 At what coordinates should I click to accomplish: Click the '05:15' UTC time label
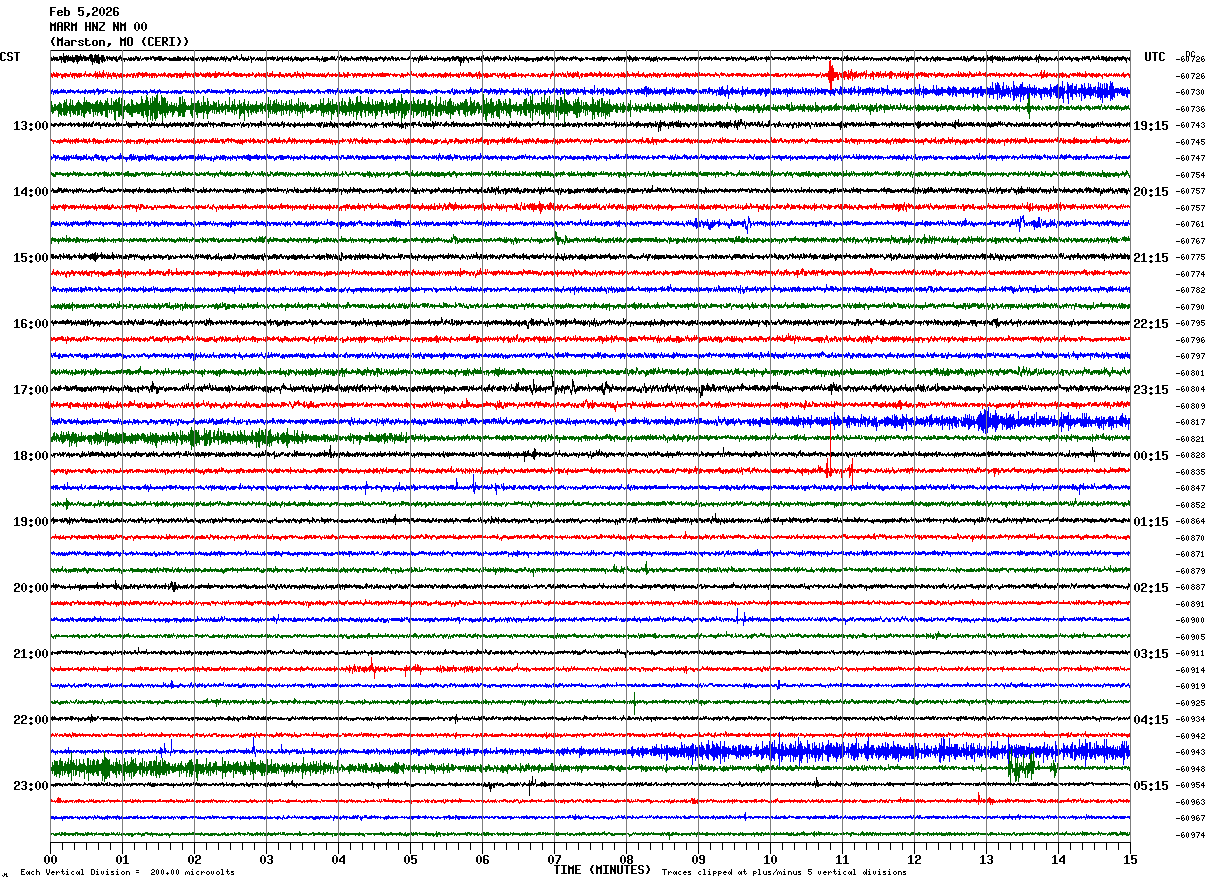point(1151,786)
